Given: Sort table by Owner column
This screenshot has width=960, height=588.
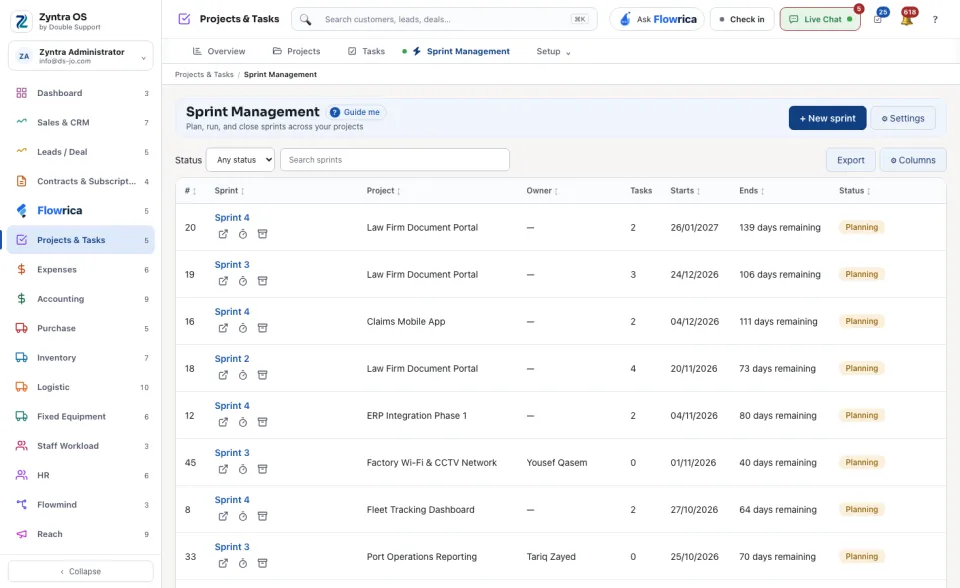Looking at the screenshot, I should 542,191.
